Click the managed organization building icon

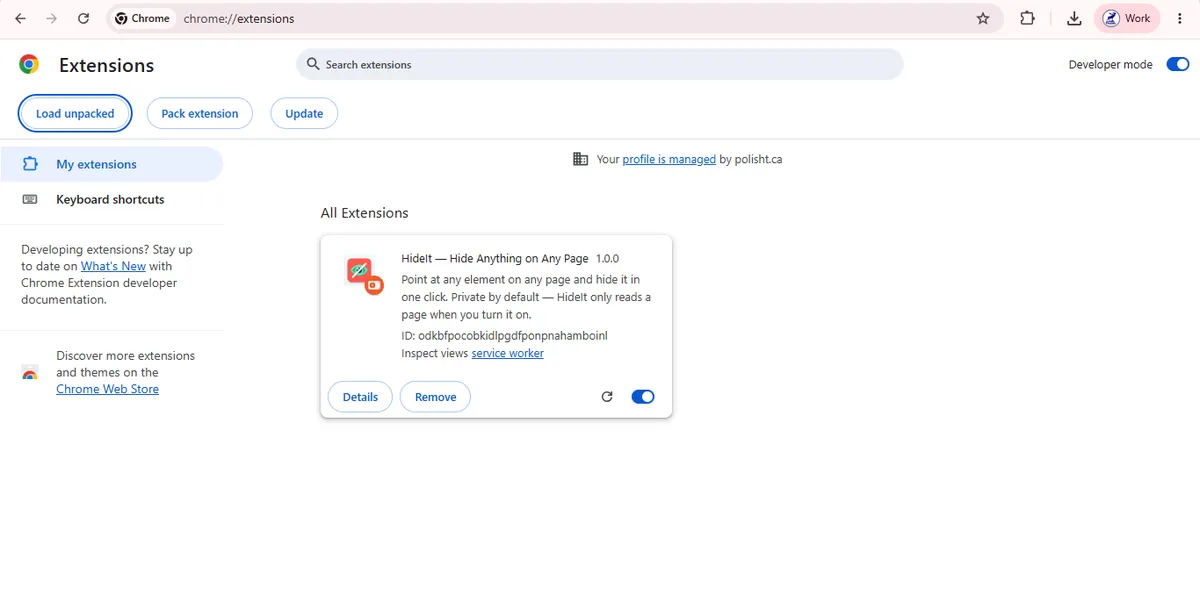point(580,159)
